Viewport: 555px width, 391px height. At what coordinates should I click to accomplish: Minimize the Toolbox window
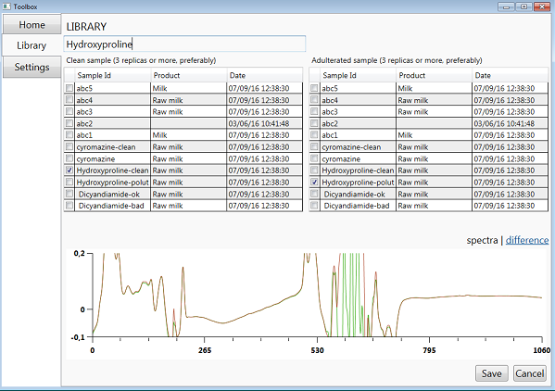click(x=506, y=7)
